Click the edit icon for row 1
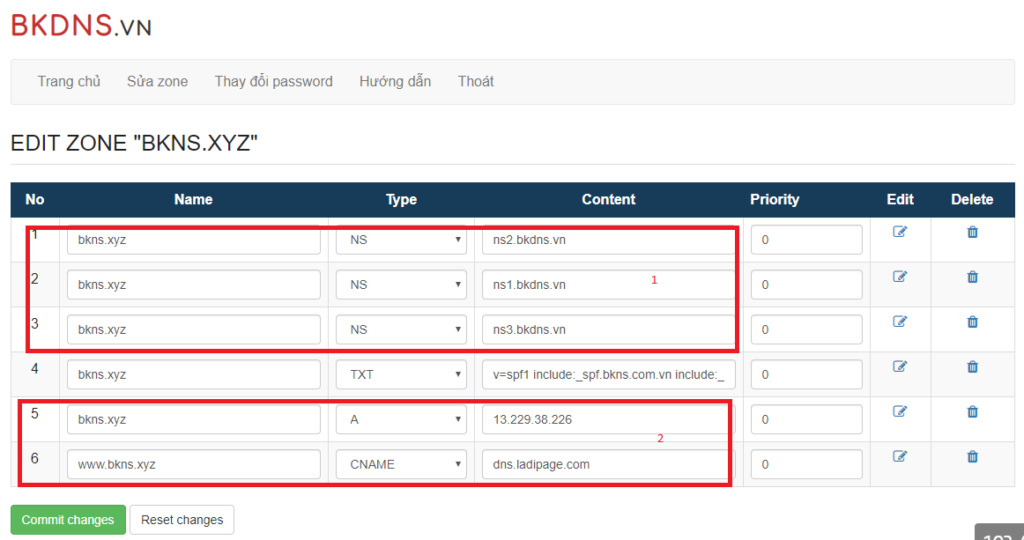The image size is (1024, 540). tap(899, 232)
